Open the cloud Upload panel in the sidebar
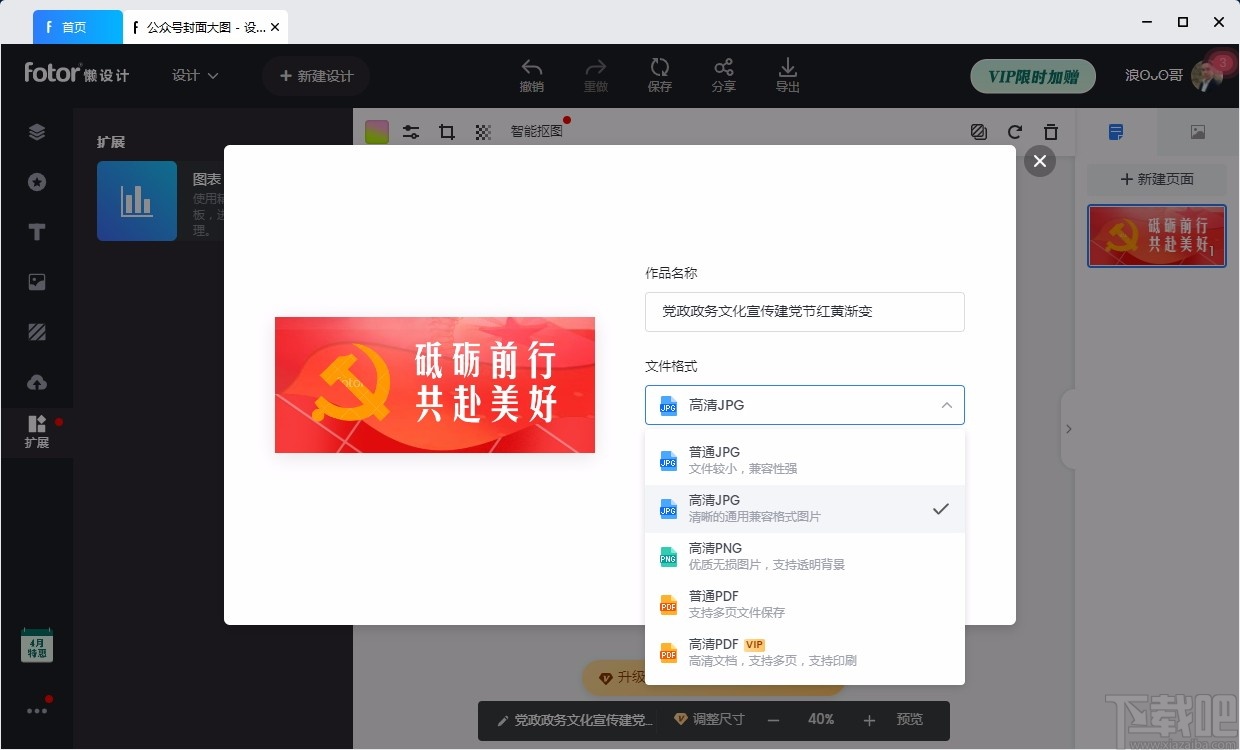The image size is (1240, 750). pos(37,381)
